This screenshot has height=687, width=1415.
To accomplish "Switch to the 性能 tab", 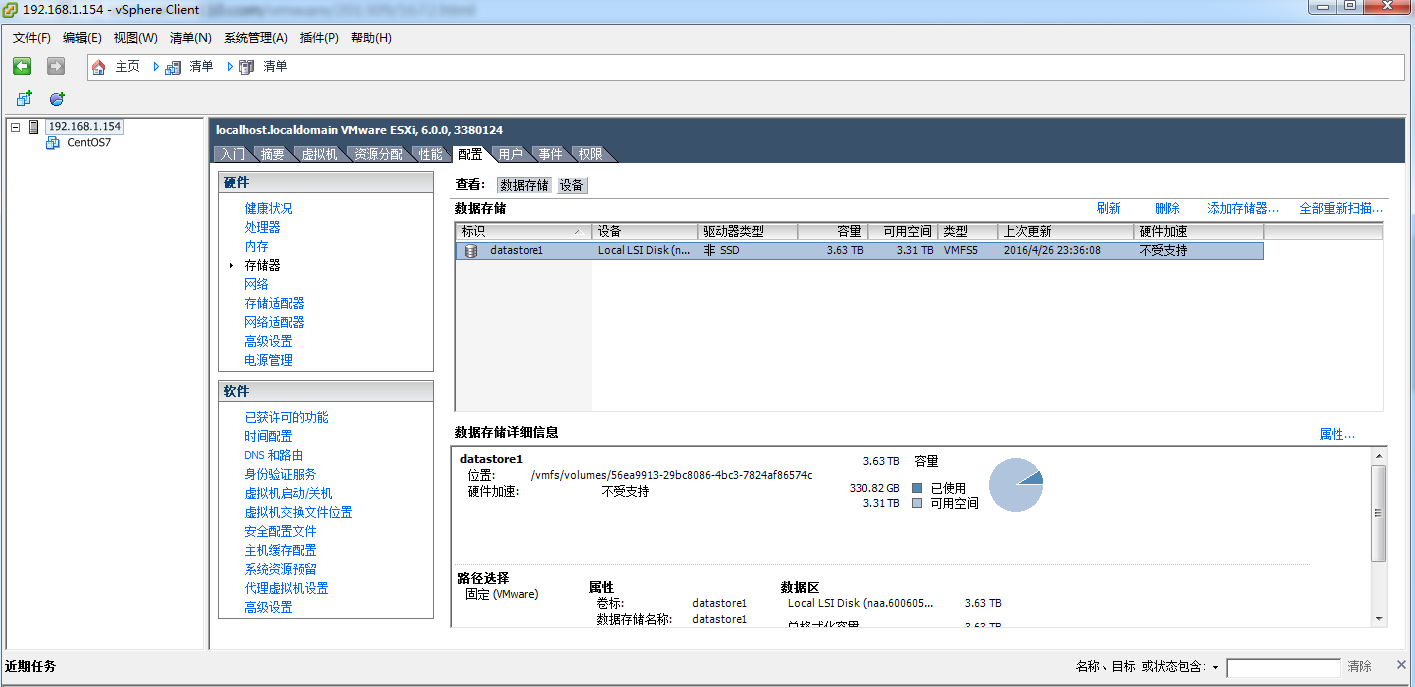I will coord(430,154).
